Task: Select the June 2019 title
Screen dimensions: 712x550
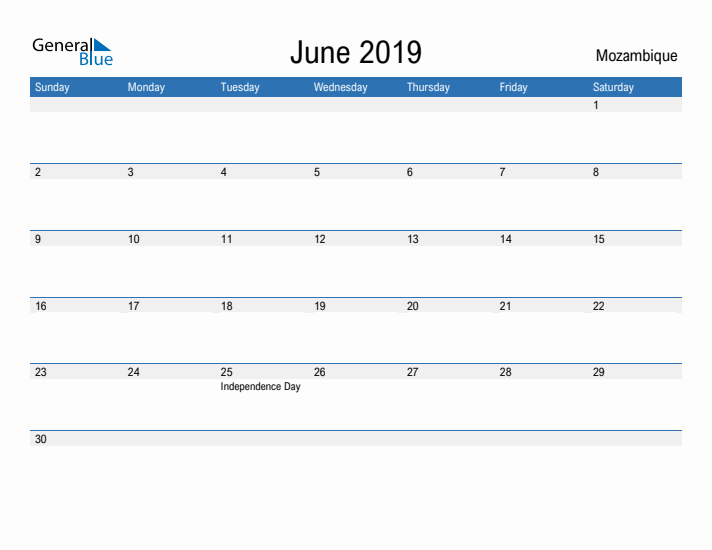Action: 356,52
